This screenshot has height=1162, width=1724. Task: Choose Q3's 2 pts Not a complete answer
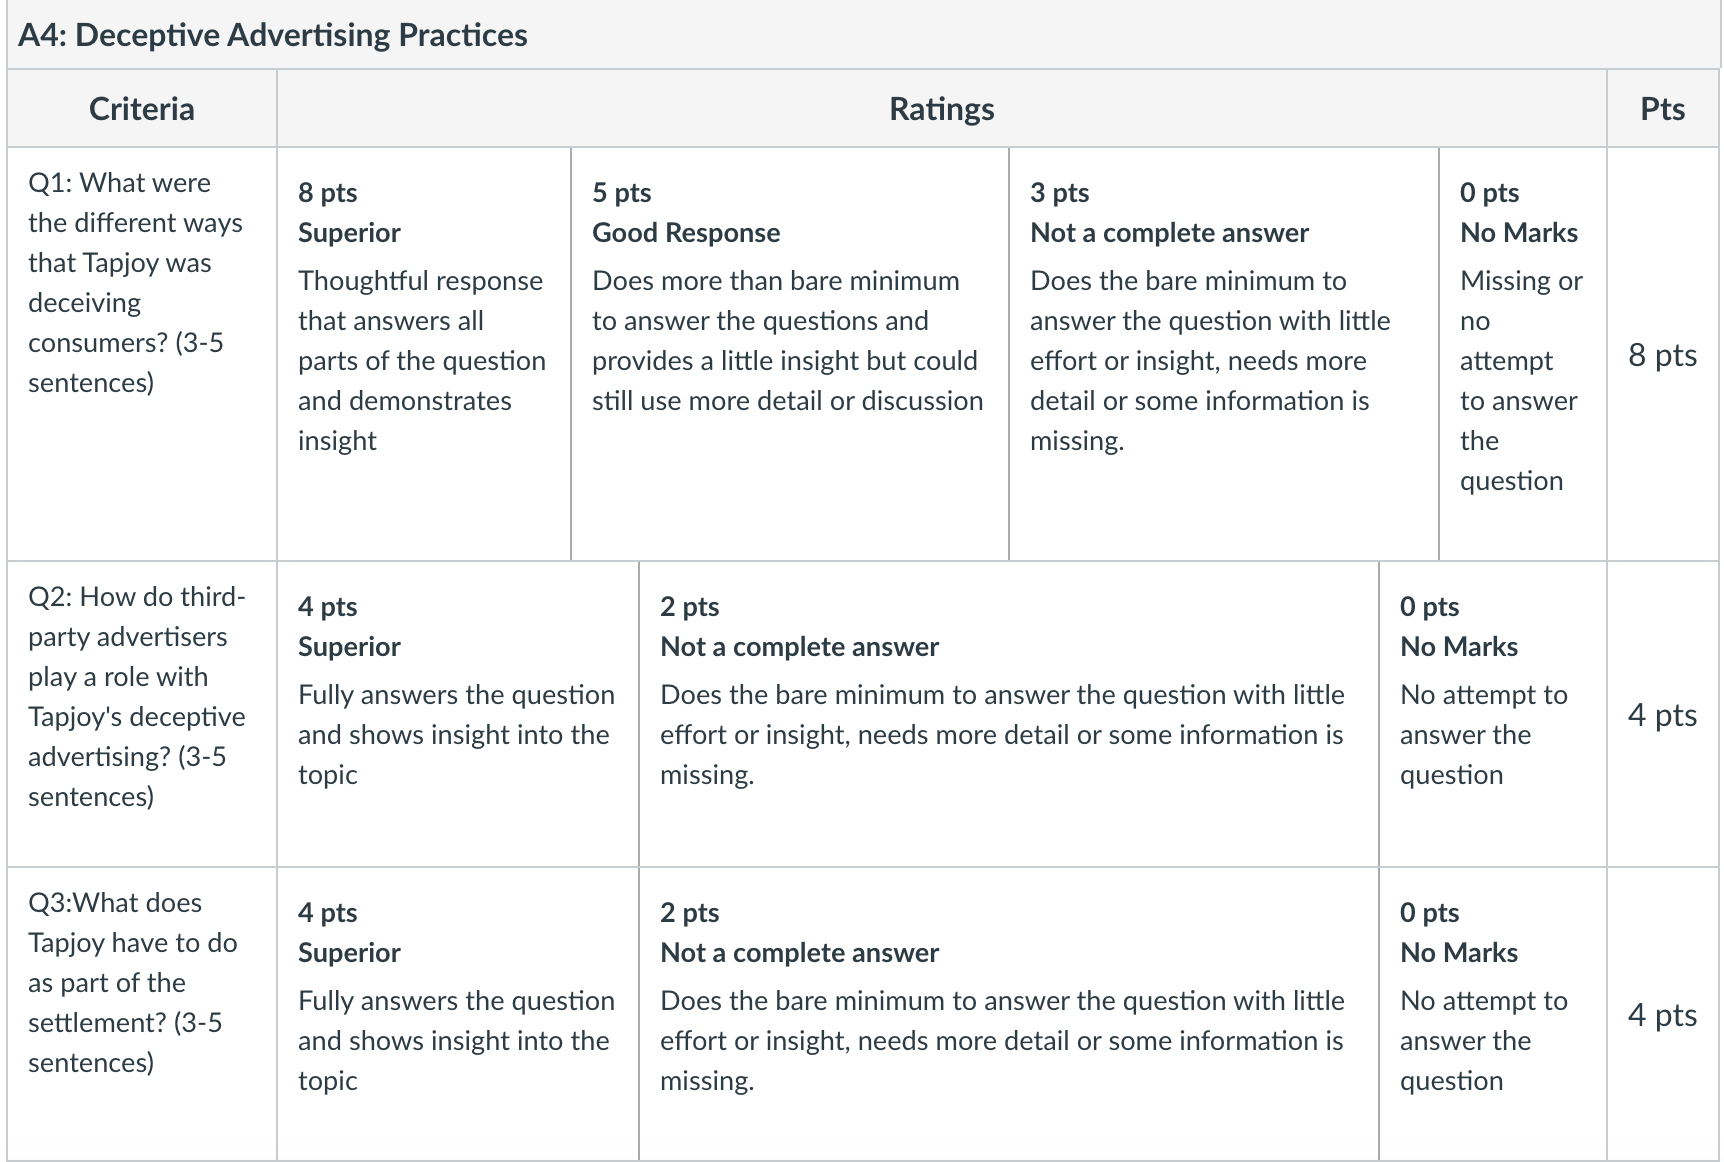click(1009, 1014)
